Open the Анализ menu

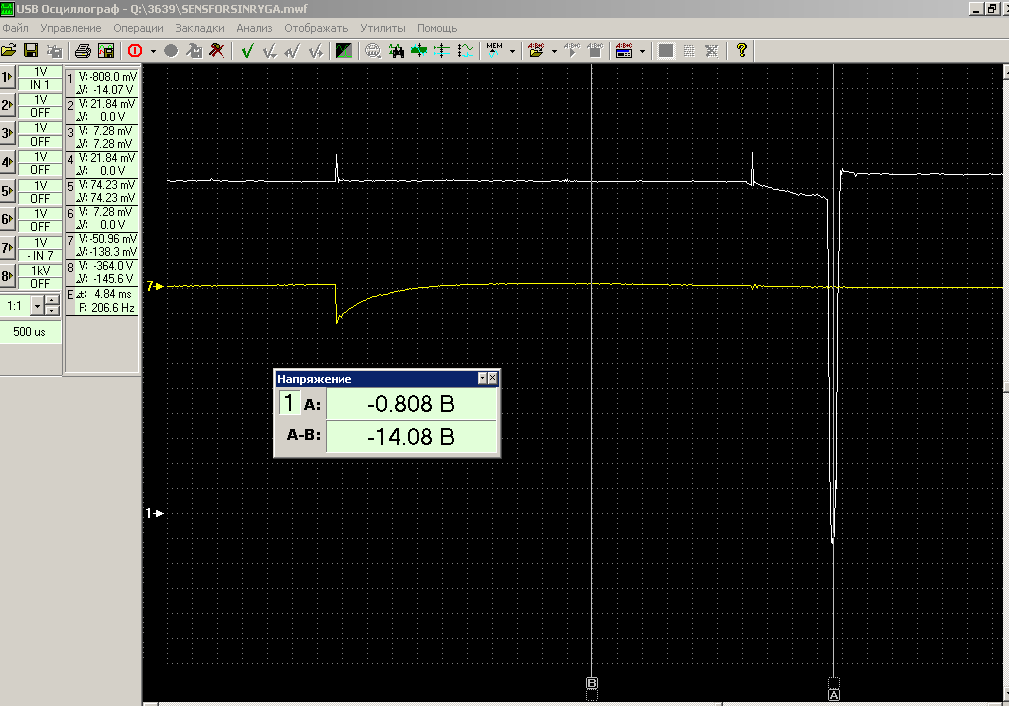tap(254, 28)
